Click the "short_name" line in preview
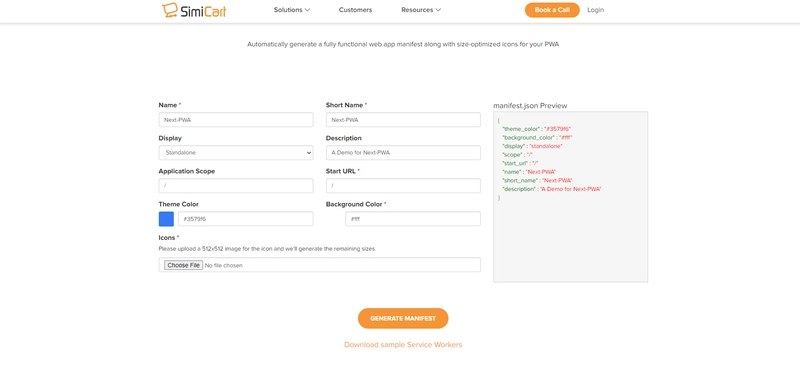 point(537,180)
